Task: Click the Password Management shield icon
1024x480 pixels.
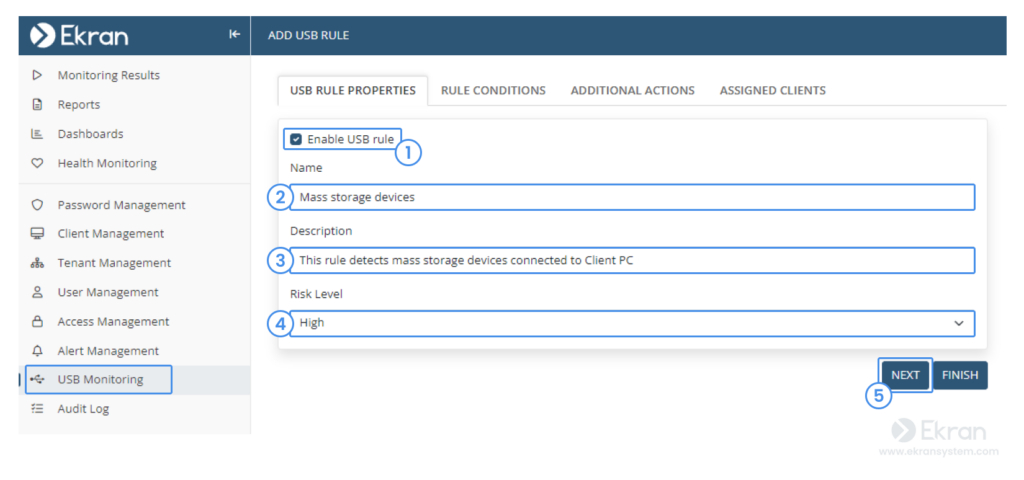Action: point(37,205)
